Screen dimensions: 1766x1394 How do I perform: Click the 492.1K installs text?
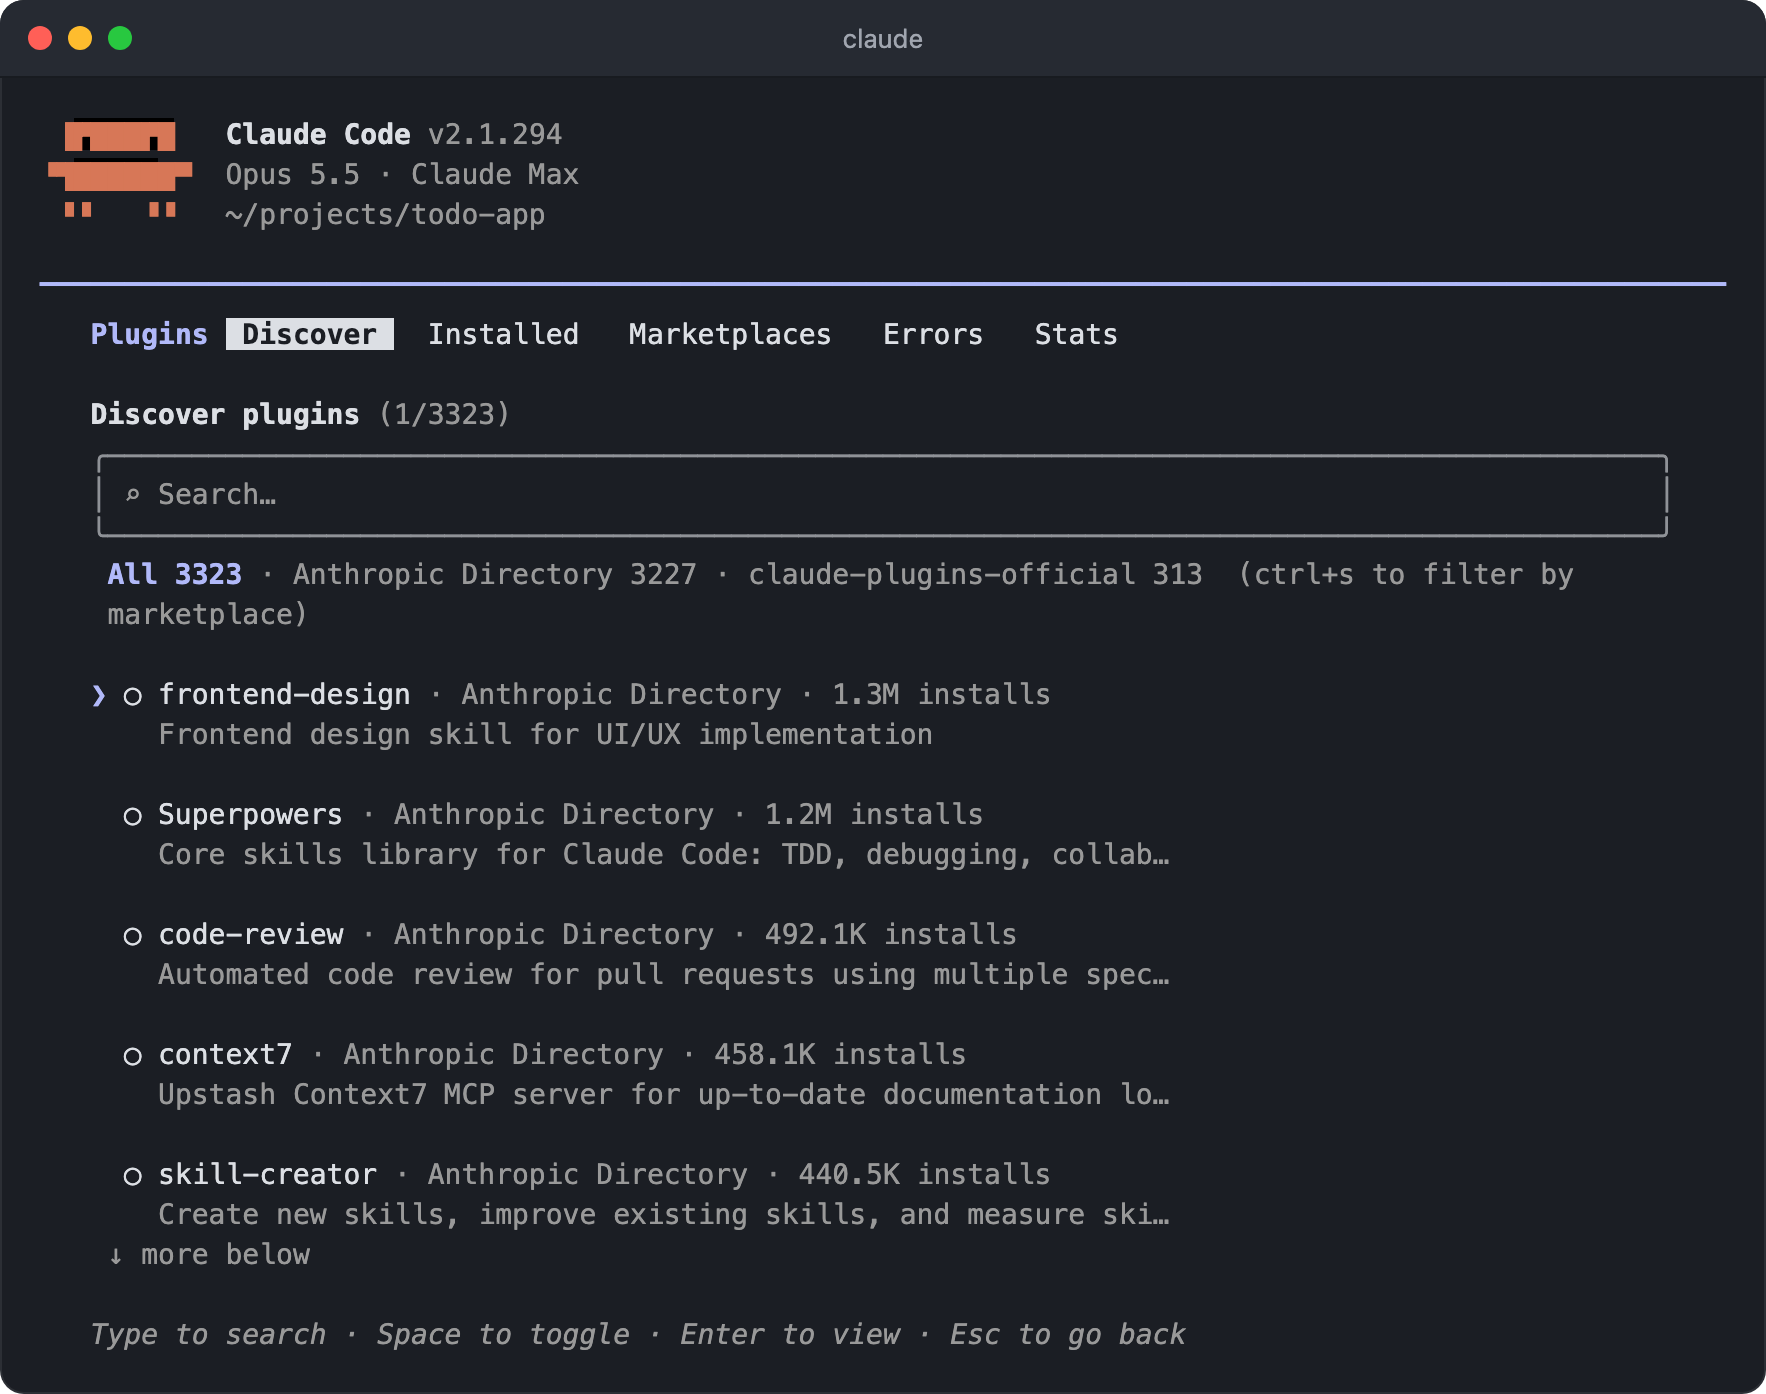(891, 934)
